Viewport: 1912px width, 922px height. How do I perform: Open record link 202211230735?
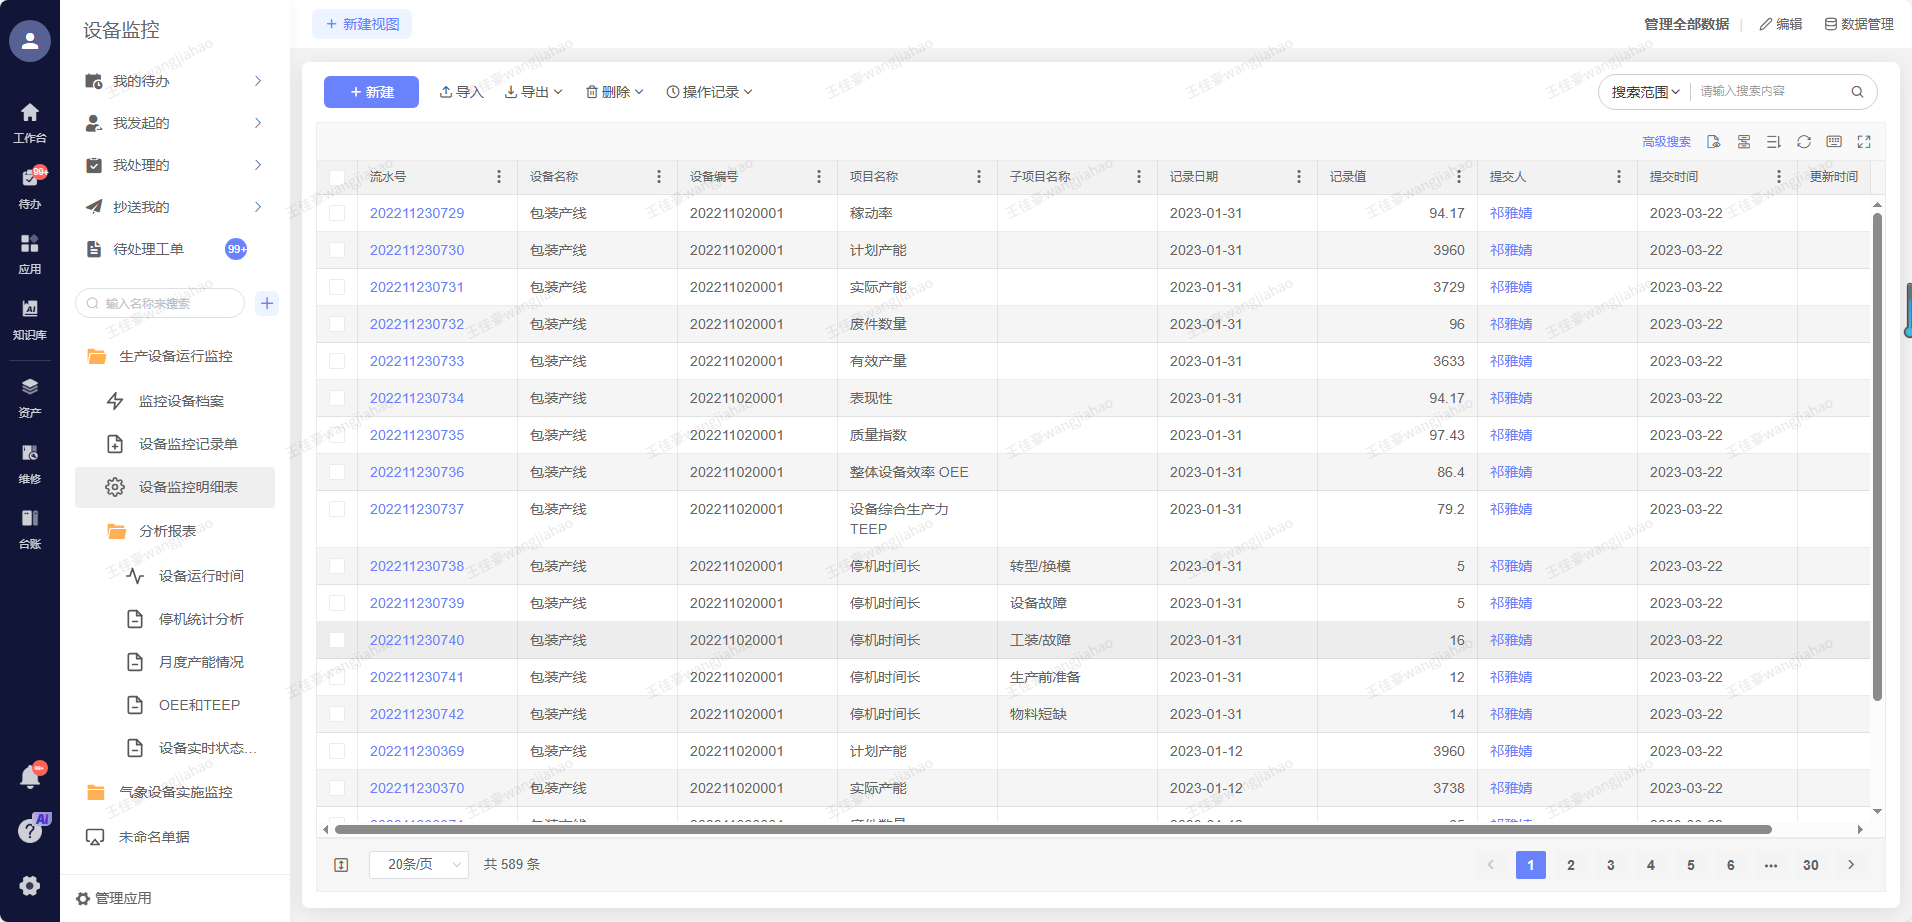417,435
